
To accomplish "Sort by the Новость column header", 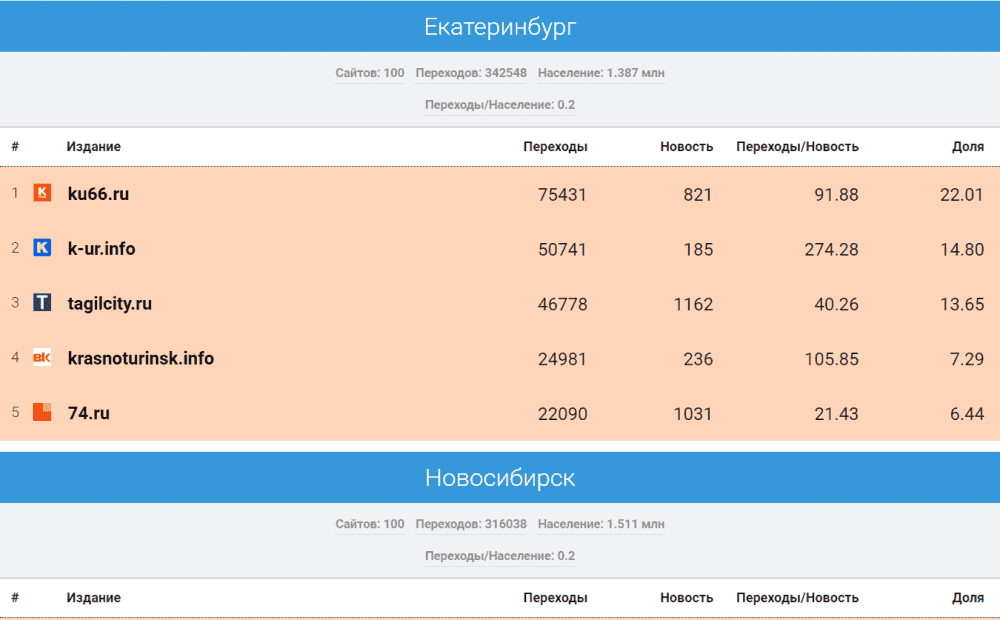I will (686, 146).
